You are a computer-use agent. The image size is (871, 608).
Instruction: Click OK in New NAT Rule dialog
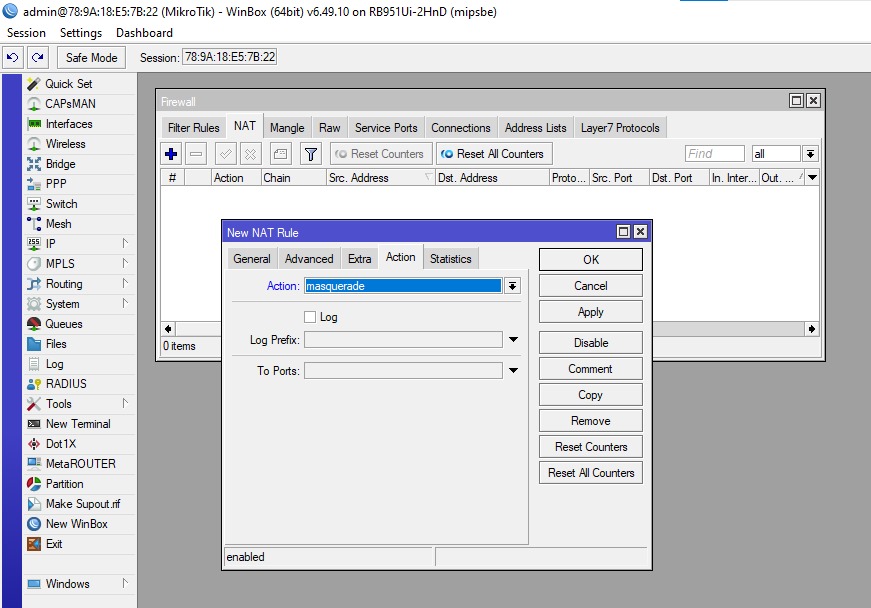590,259
